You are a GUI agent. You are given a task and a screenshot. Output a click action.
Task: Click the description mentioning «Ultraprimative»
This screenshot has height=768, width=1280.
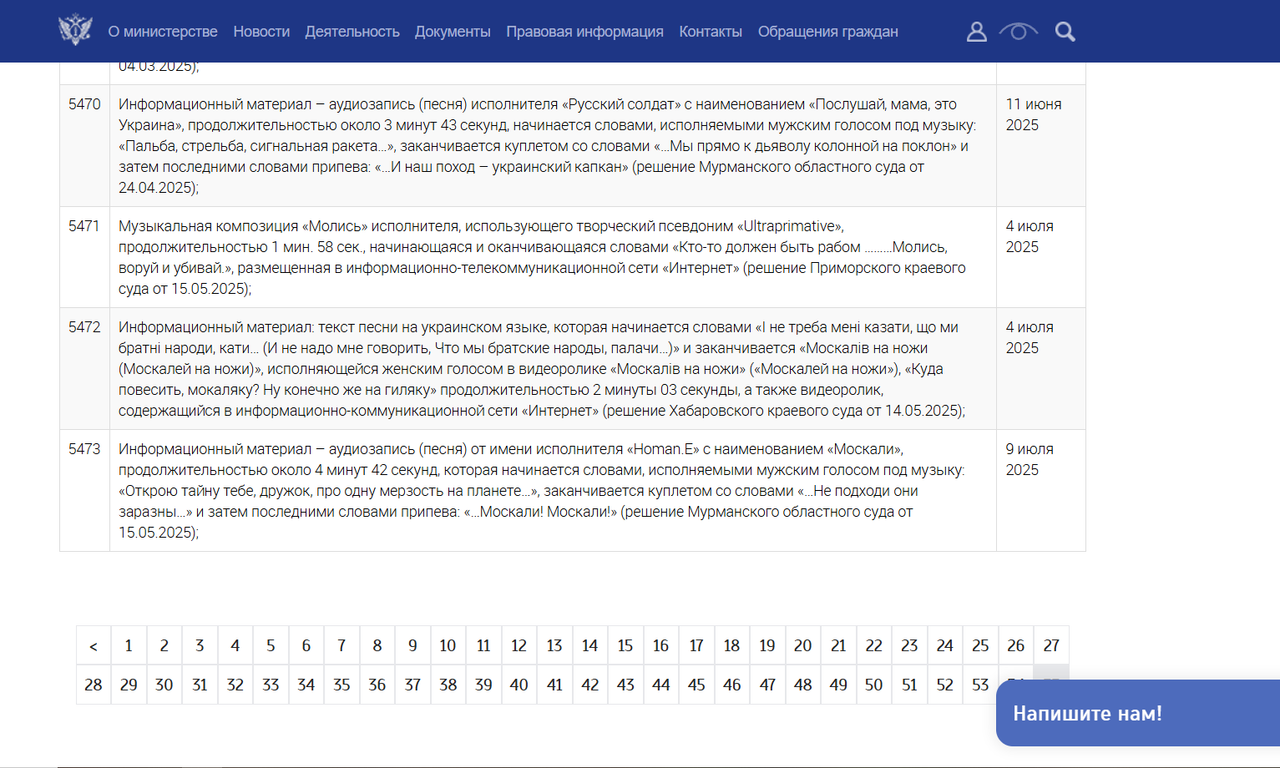coord(553,257)
